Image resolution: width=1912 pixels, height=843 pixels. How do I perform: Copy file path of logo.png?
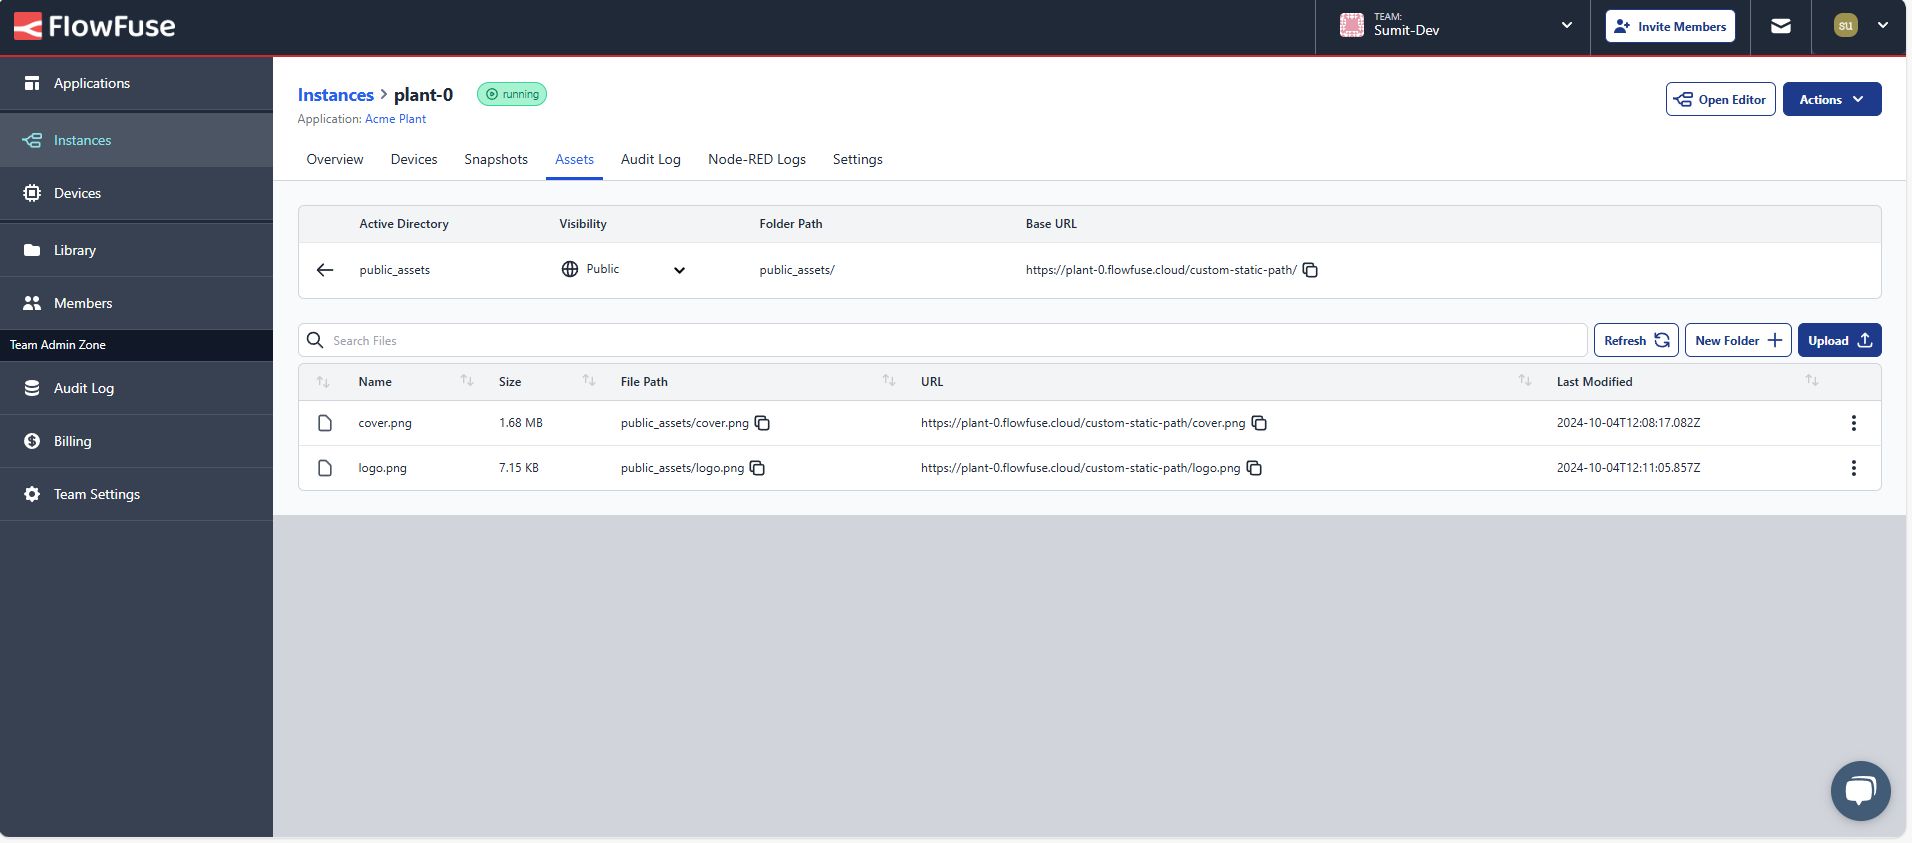pyautogui.click(x=757, y=468)
